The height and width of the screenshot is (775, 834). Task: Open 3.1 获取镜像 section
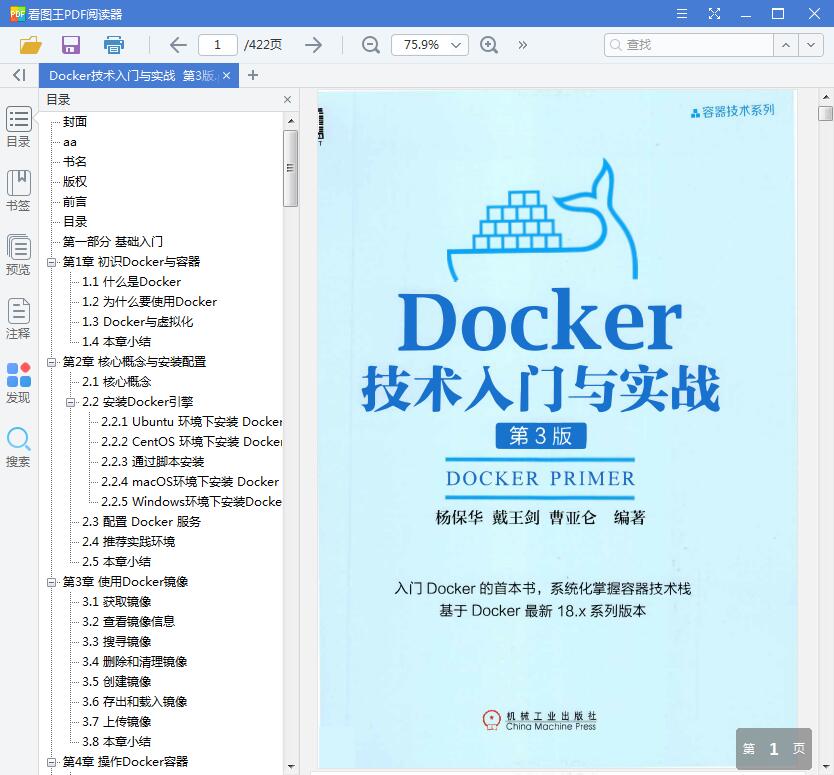pos(116,602)
